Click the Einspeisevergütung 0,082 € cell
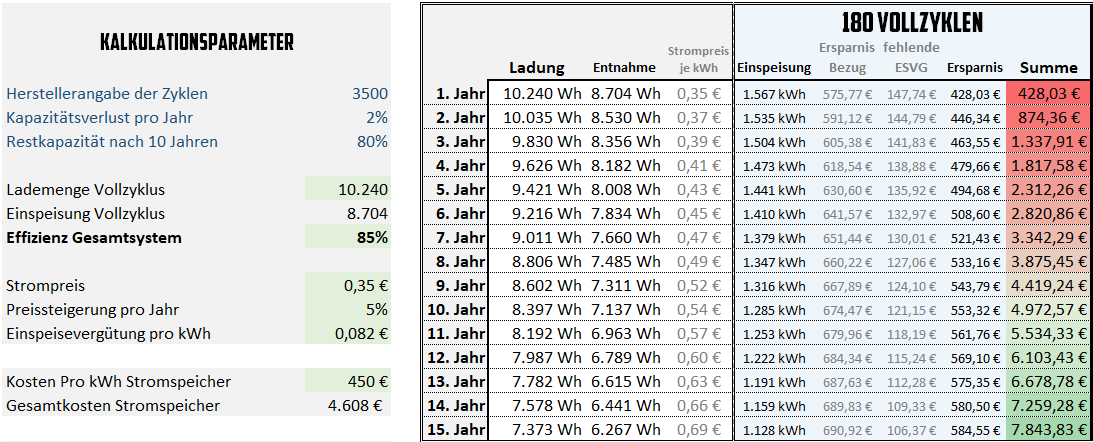Screen dimensions: 1093x442 click(x=347, y=333)
